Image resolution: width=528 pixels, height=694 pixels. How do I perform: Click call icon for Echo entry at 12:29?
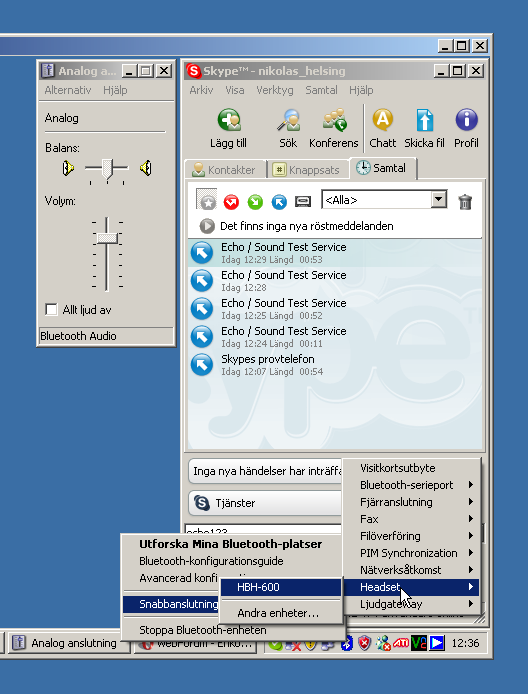(x=202, y=253)
